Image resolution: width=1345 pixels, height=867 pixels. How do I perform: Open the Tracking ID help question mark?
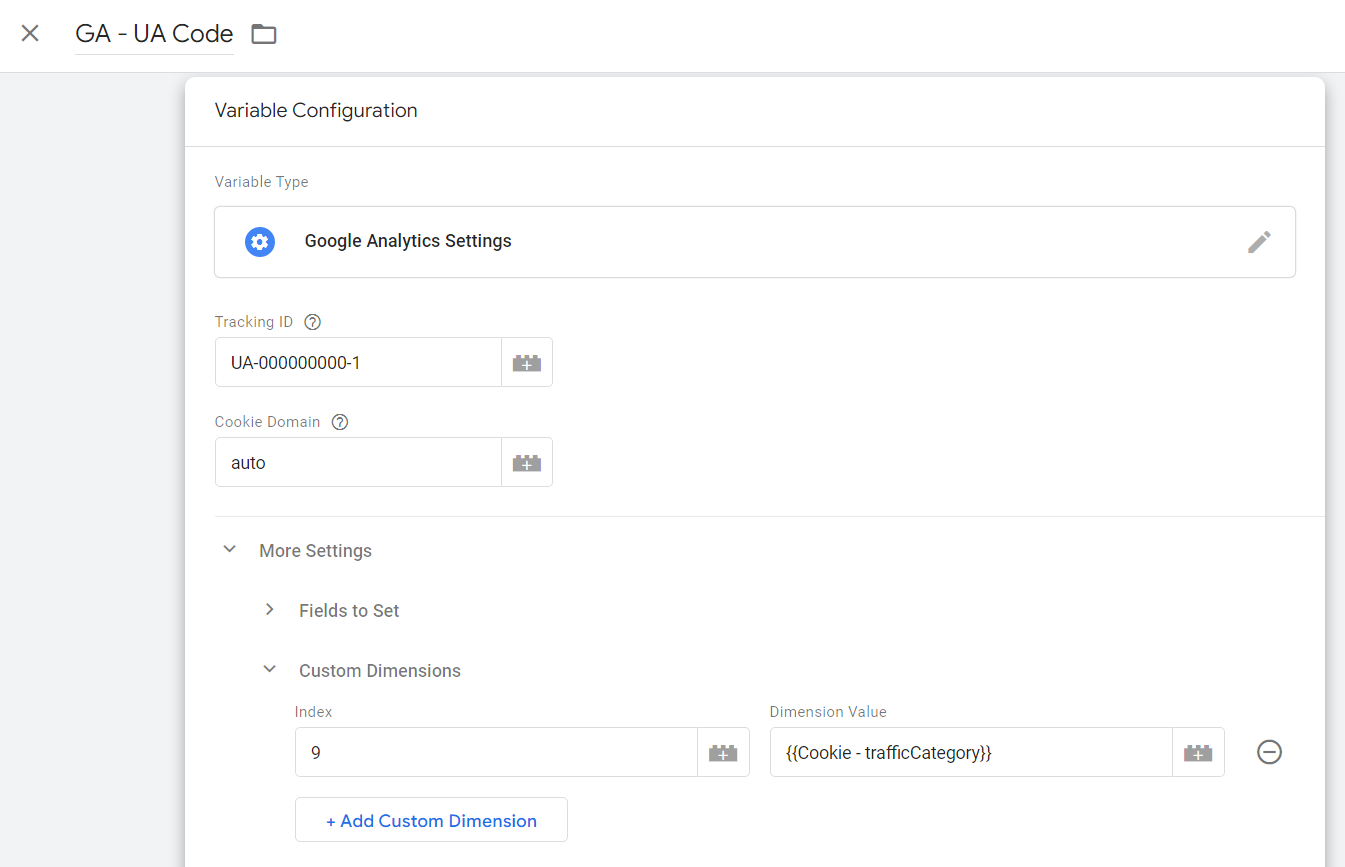point(312,322)
